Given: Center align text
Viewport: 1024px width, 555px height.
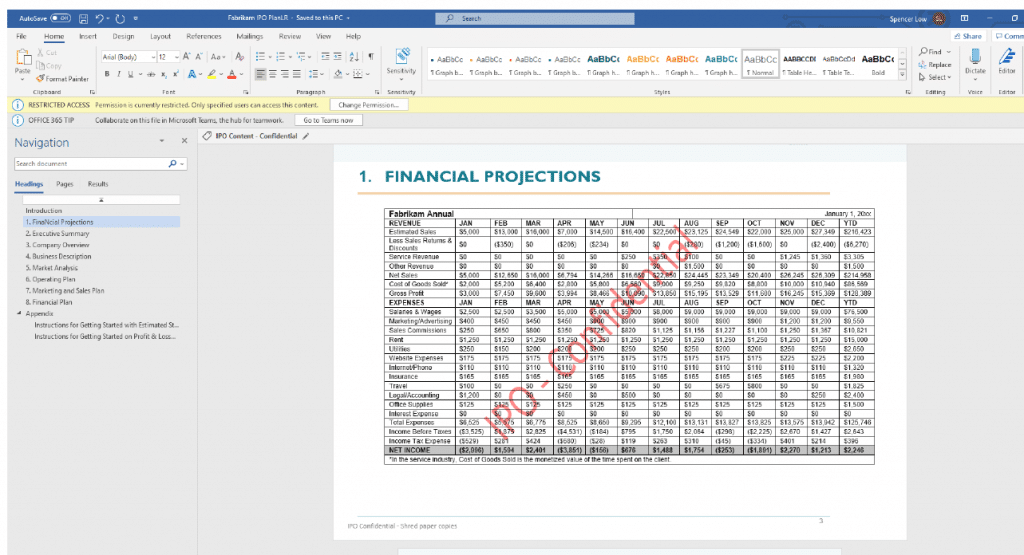Looking at the screenshot, I should [x=273, y=74].
